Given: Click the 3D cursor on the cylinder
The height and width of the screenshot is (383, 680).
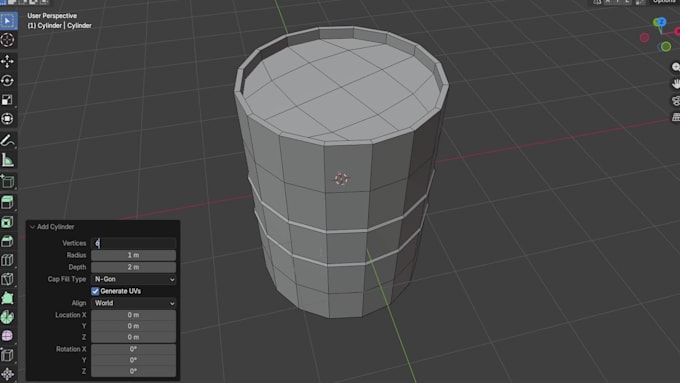Looking at the screenshot, I should (341, 179).
